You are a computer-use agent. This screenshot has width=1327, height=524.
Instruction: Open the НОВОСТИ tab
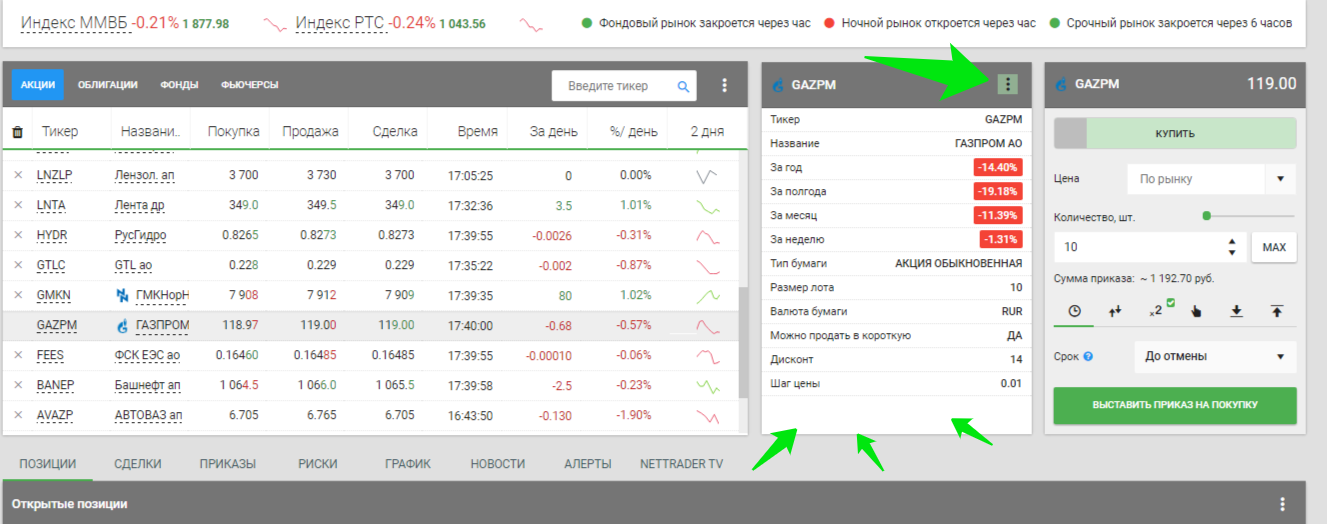click(497, 464)
